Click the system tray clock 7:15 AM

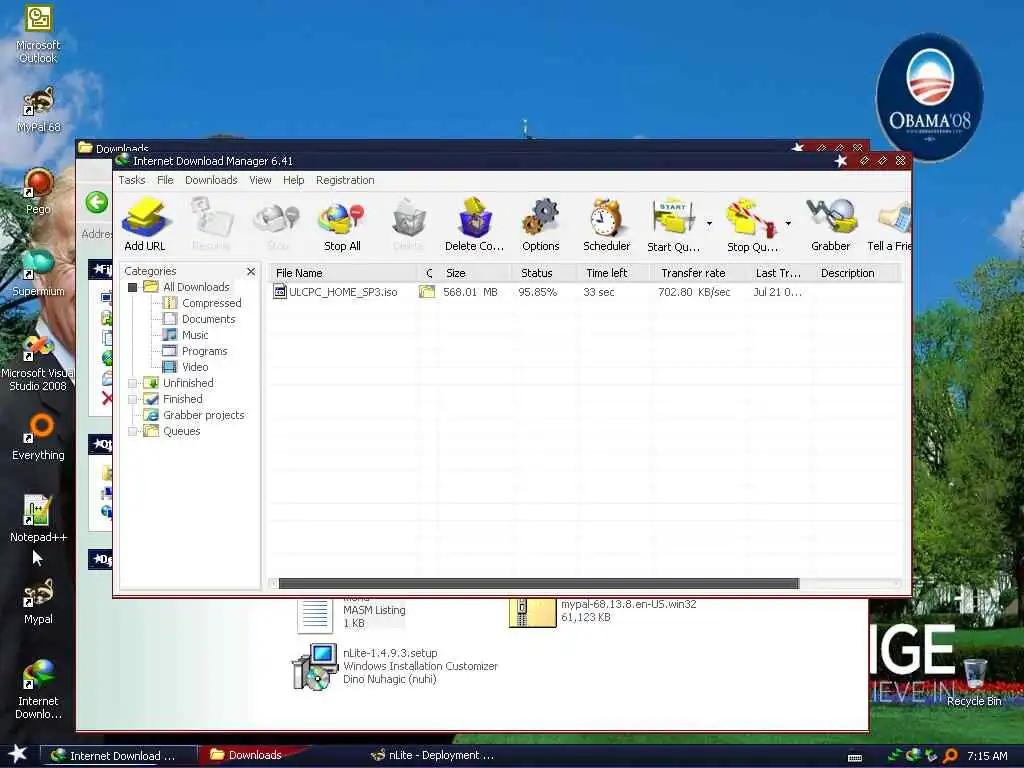click(987, 756)
